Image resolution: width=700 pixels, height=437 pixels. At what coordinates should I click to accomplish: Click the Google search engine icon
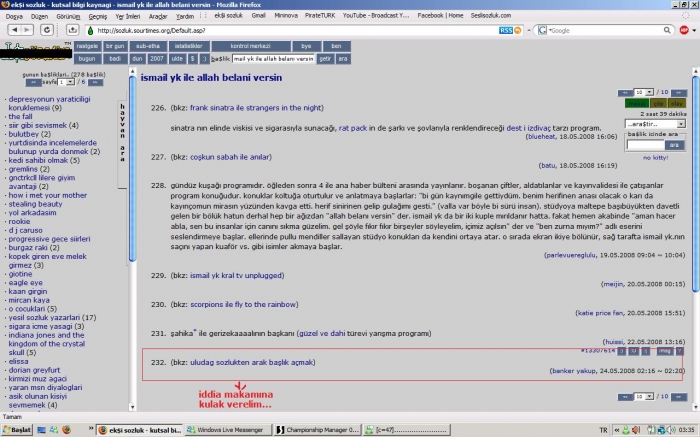[x=542, y=30]
